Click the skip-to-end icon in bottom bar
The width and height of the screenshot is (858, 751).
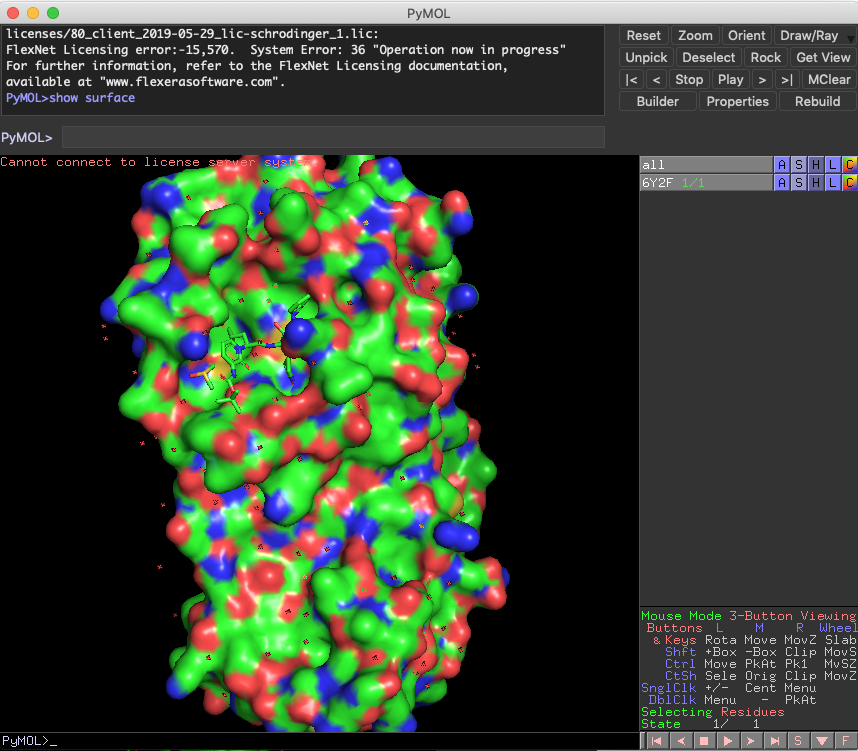point(775,741)
